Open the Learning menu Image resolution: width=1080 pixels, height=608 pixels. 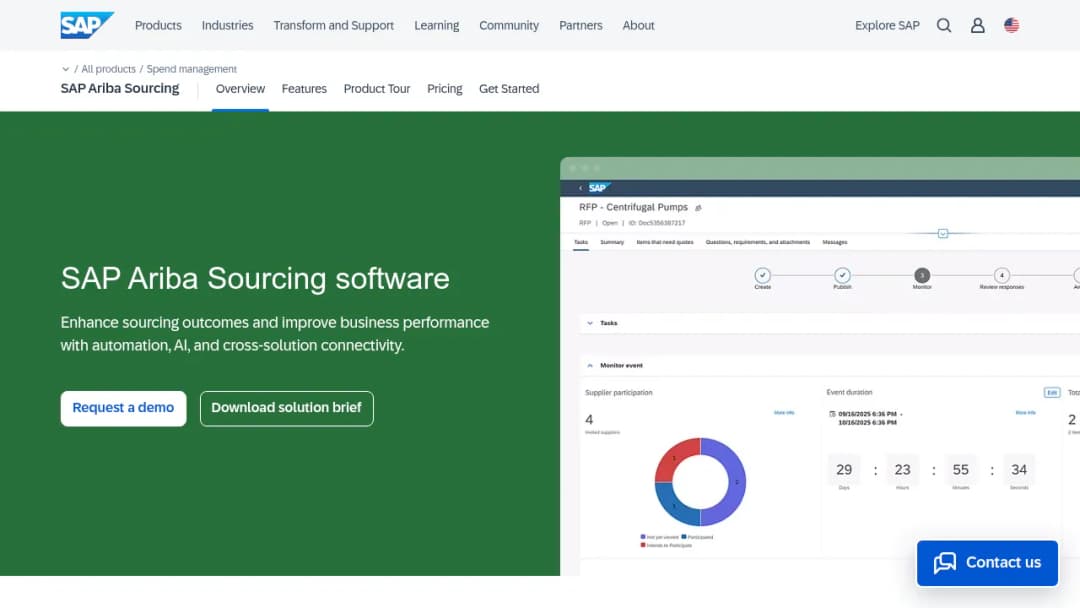[437, 25]
